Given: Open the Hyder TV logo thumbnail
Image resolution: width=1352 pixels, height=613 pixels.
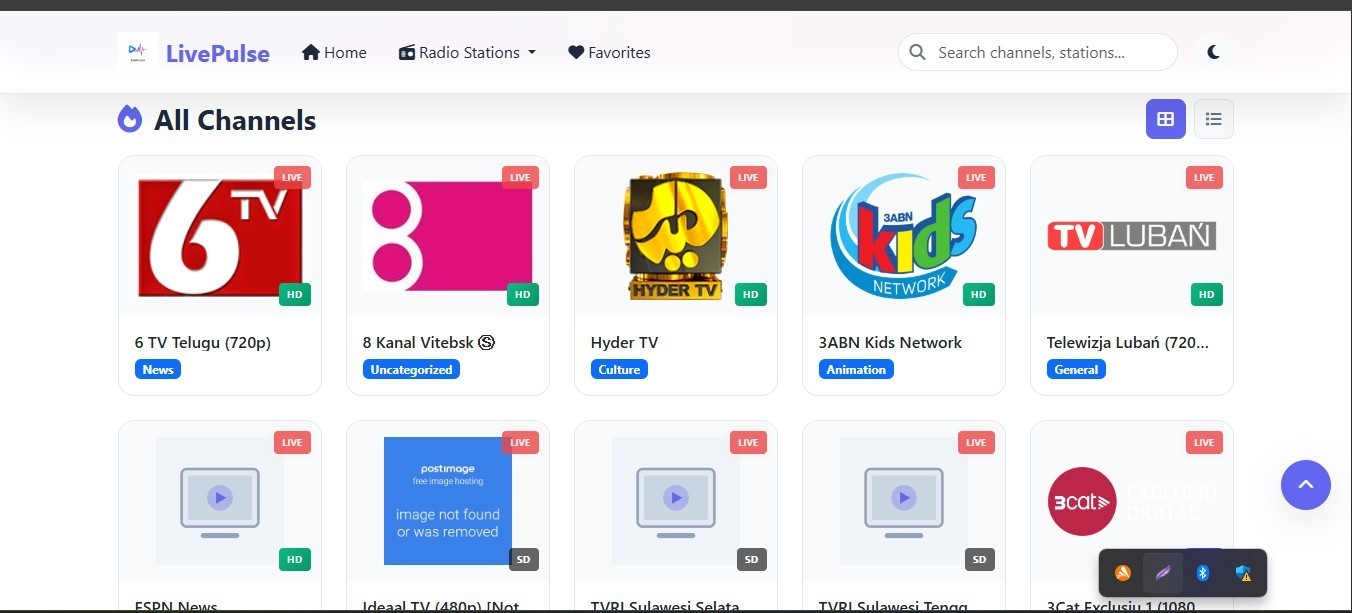Looking at the screenshot, I should click(x=676, y=236).
